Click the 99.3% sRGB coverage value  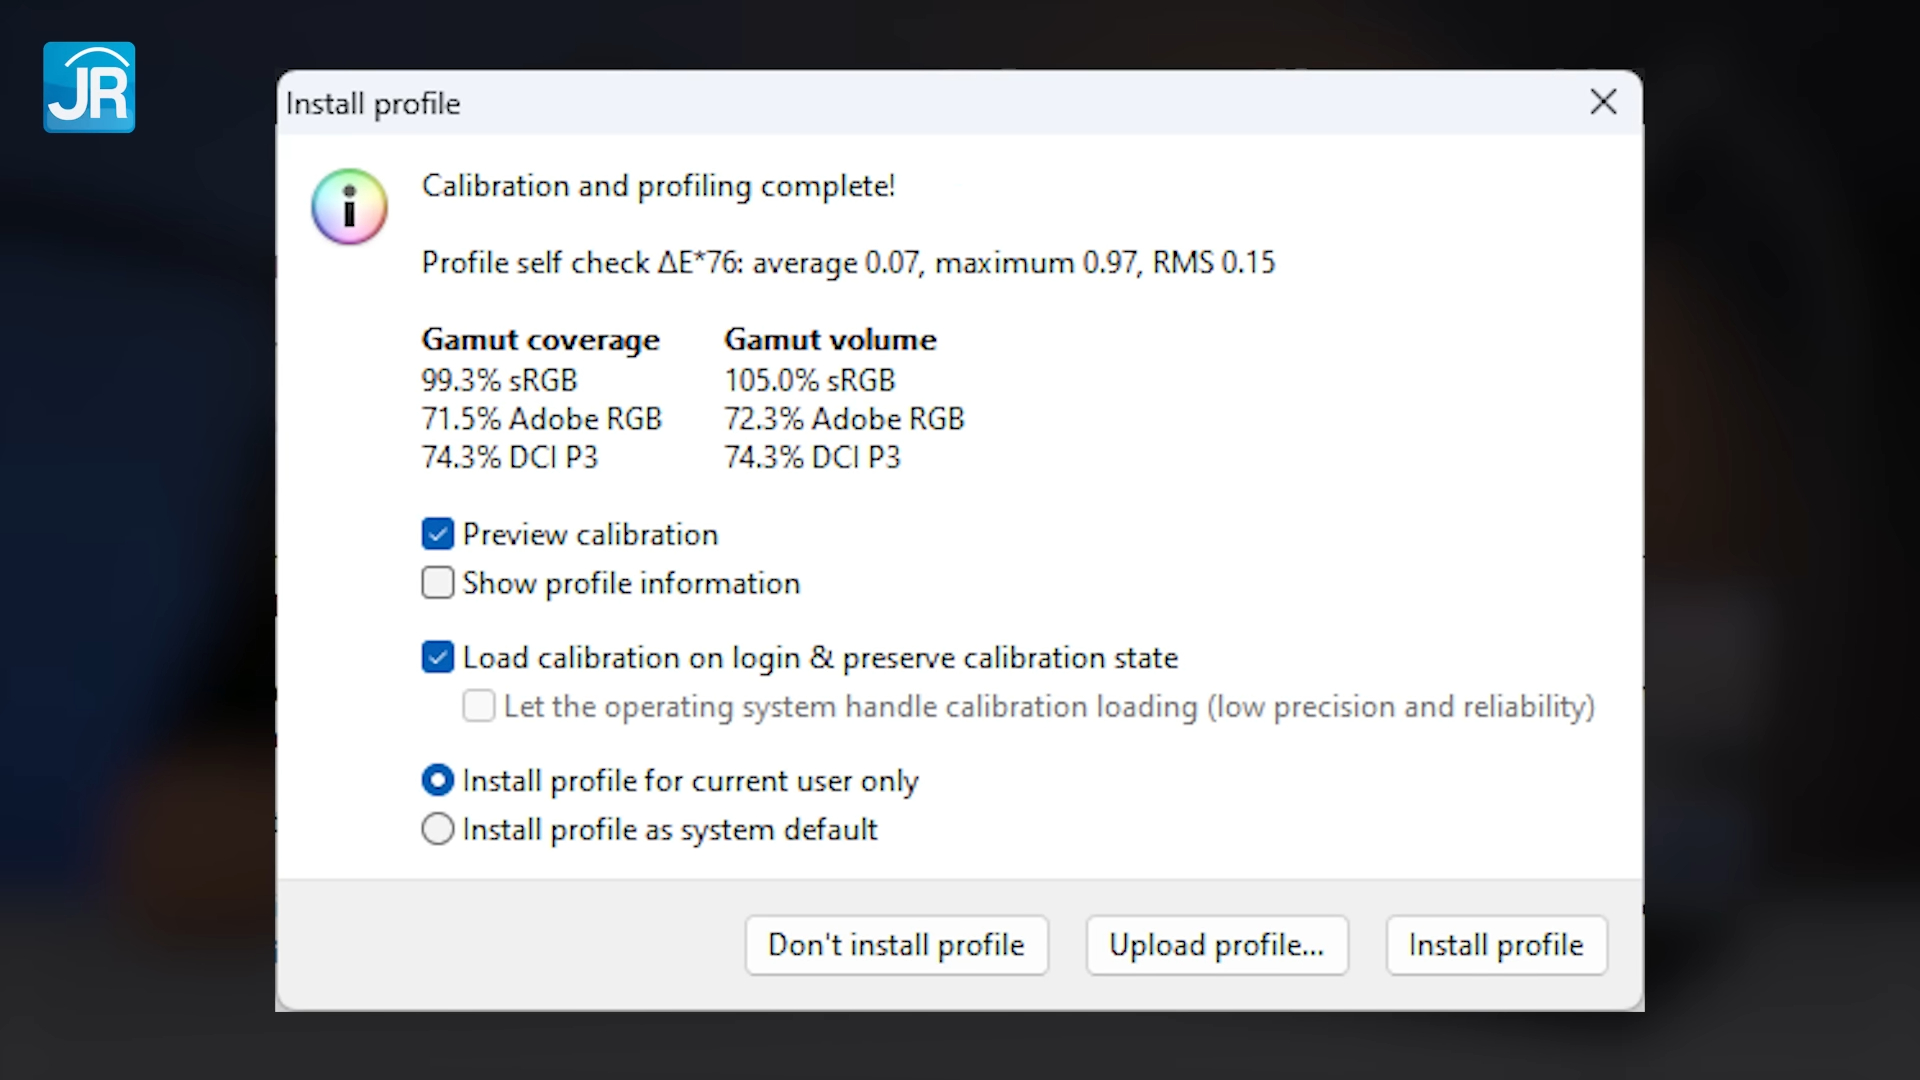[x=499, y=380]
